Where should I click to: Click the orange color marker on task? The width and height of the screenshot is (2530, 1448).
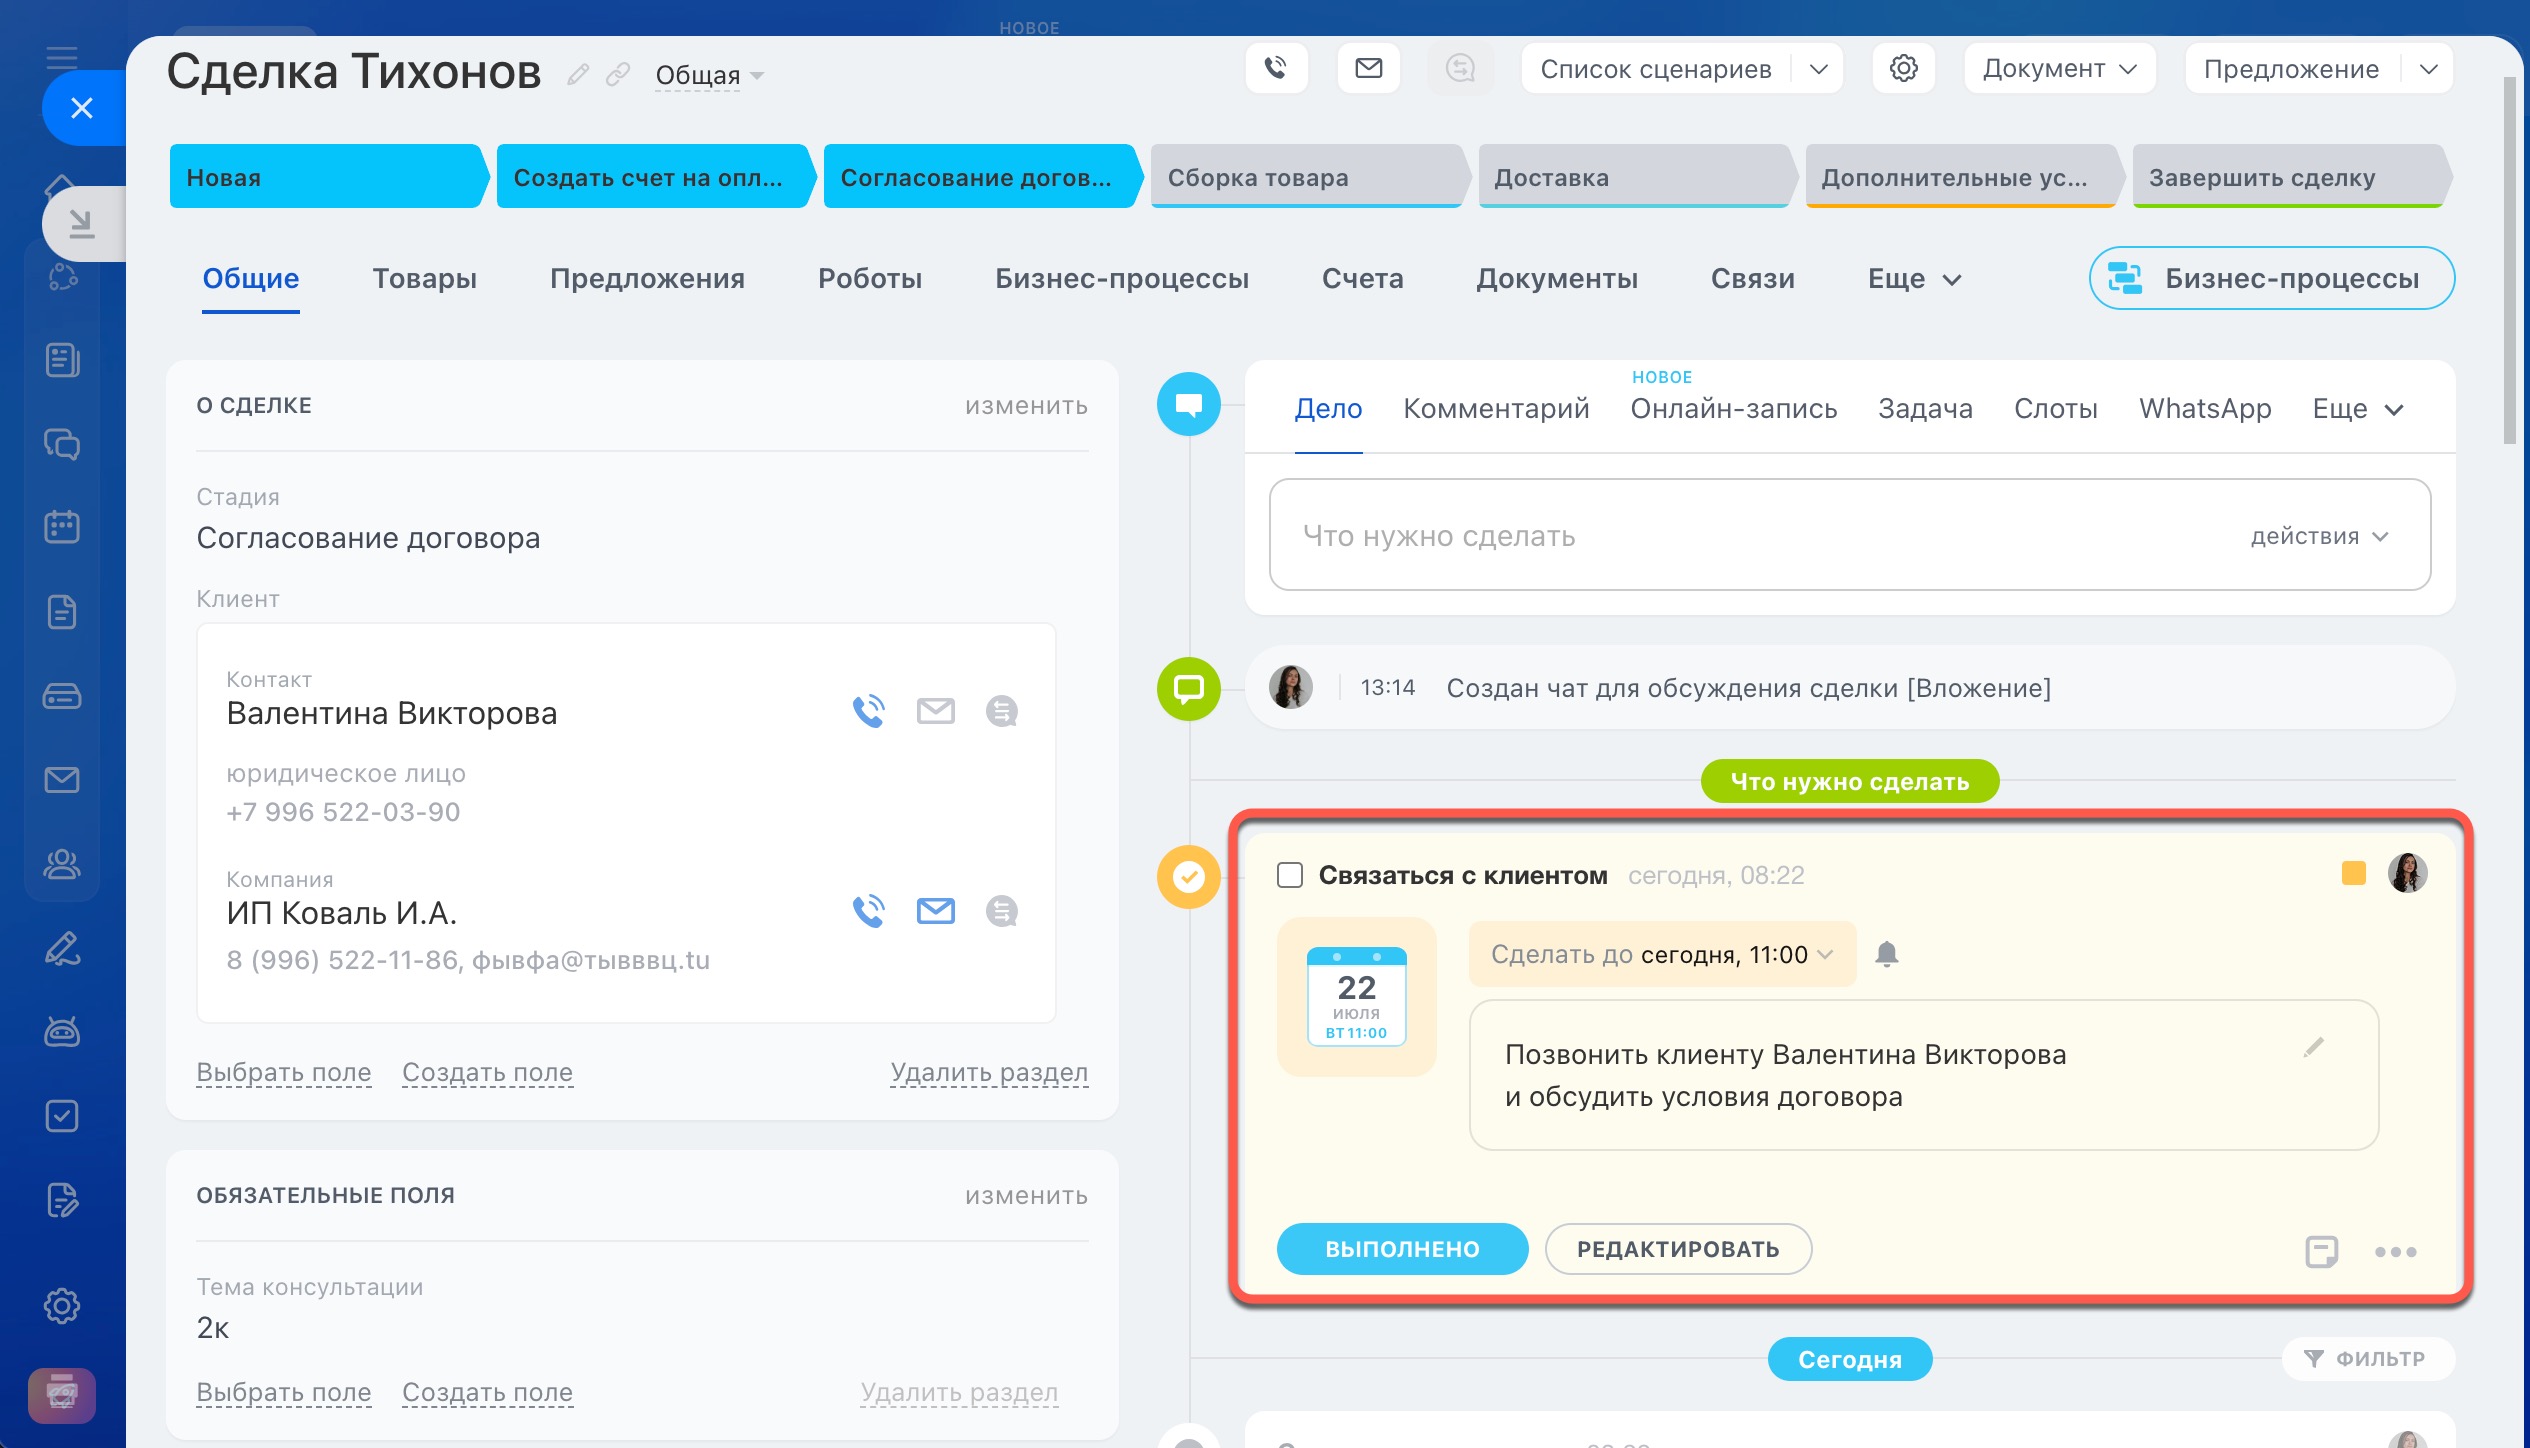(2353, 873)
